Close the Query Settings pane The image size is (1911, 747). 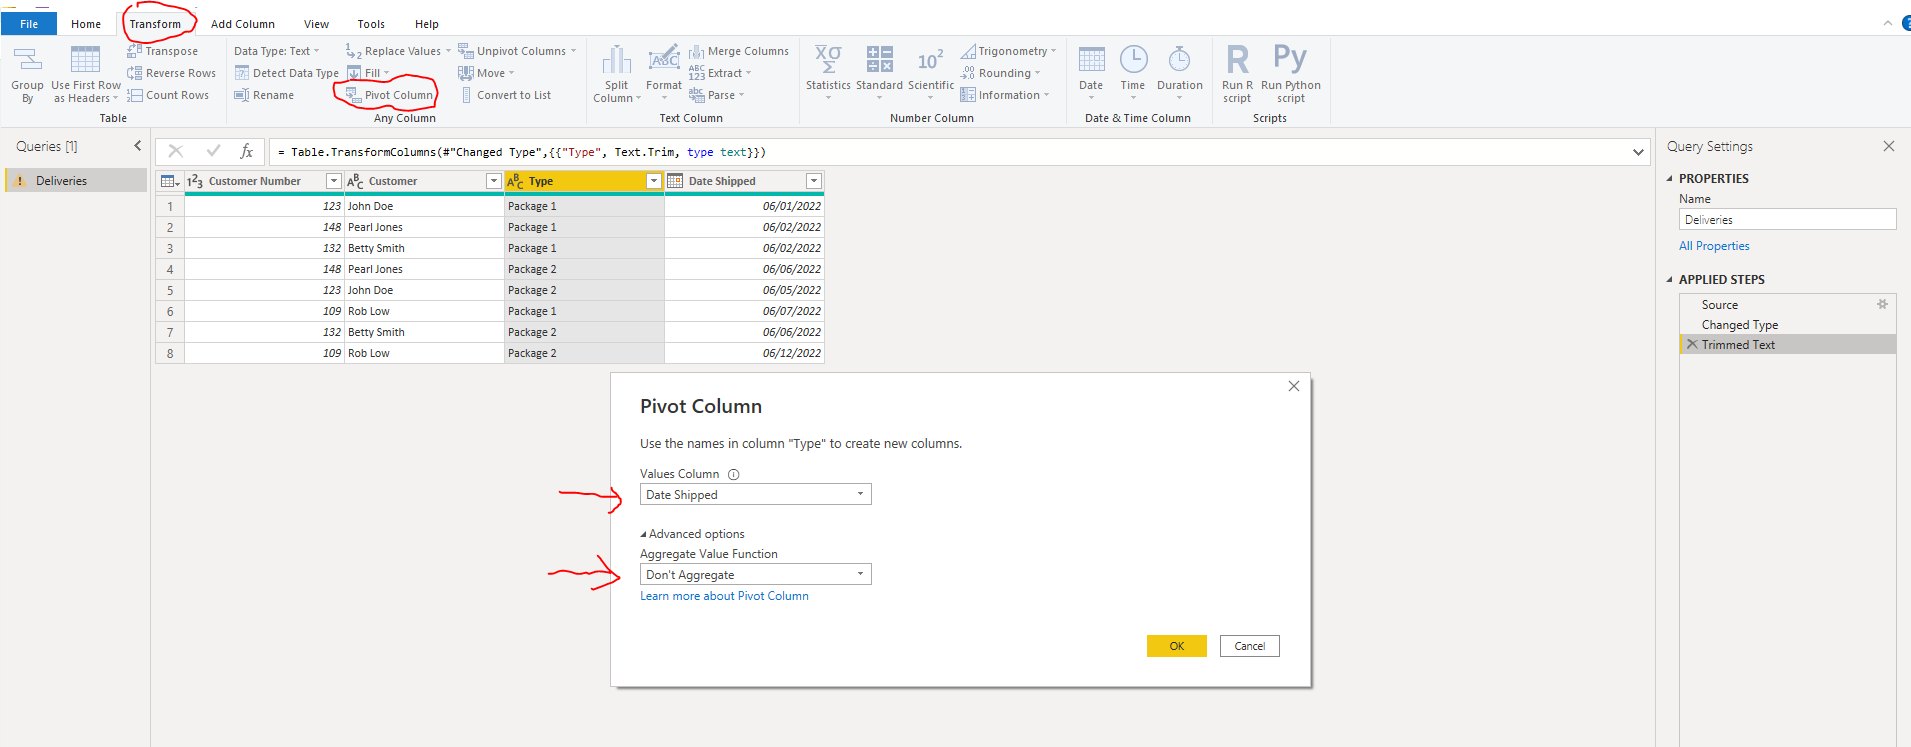pyautogui.click(x=1888, y=146)
